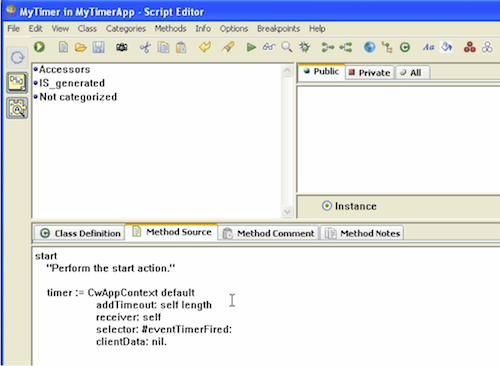Switch to the All methods tab

[412, 73]
